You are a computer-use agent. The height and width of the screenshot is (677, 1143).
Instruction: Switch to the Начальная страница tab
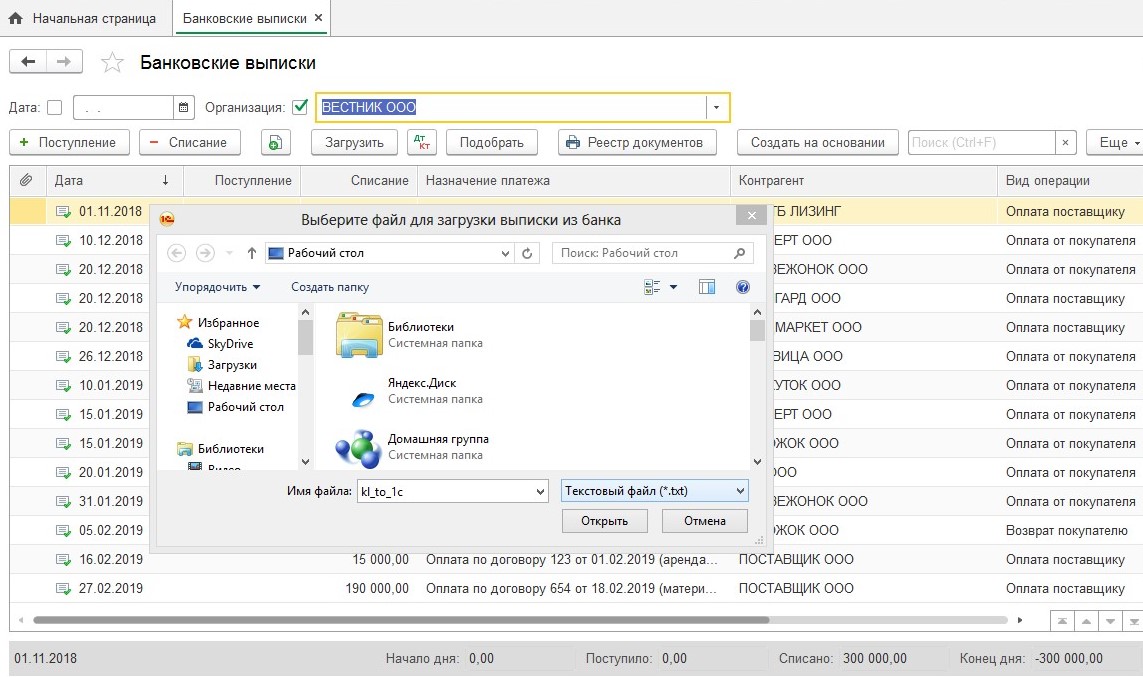(84, 18)
